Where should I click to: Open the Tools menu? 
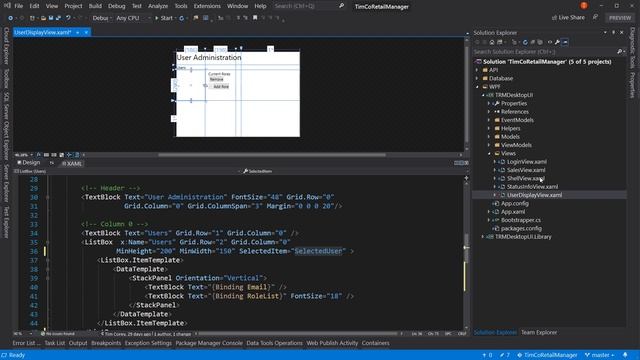181,6
